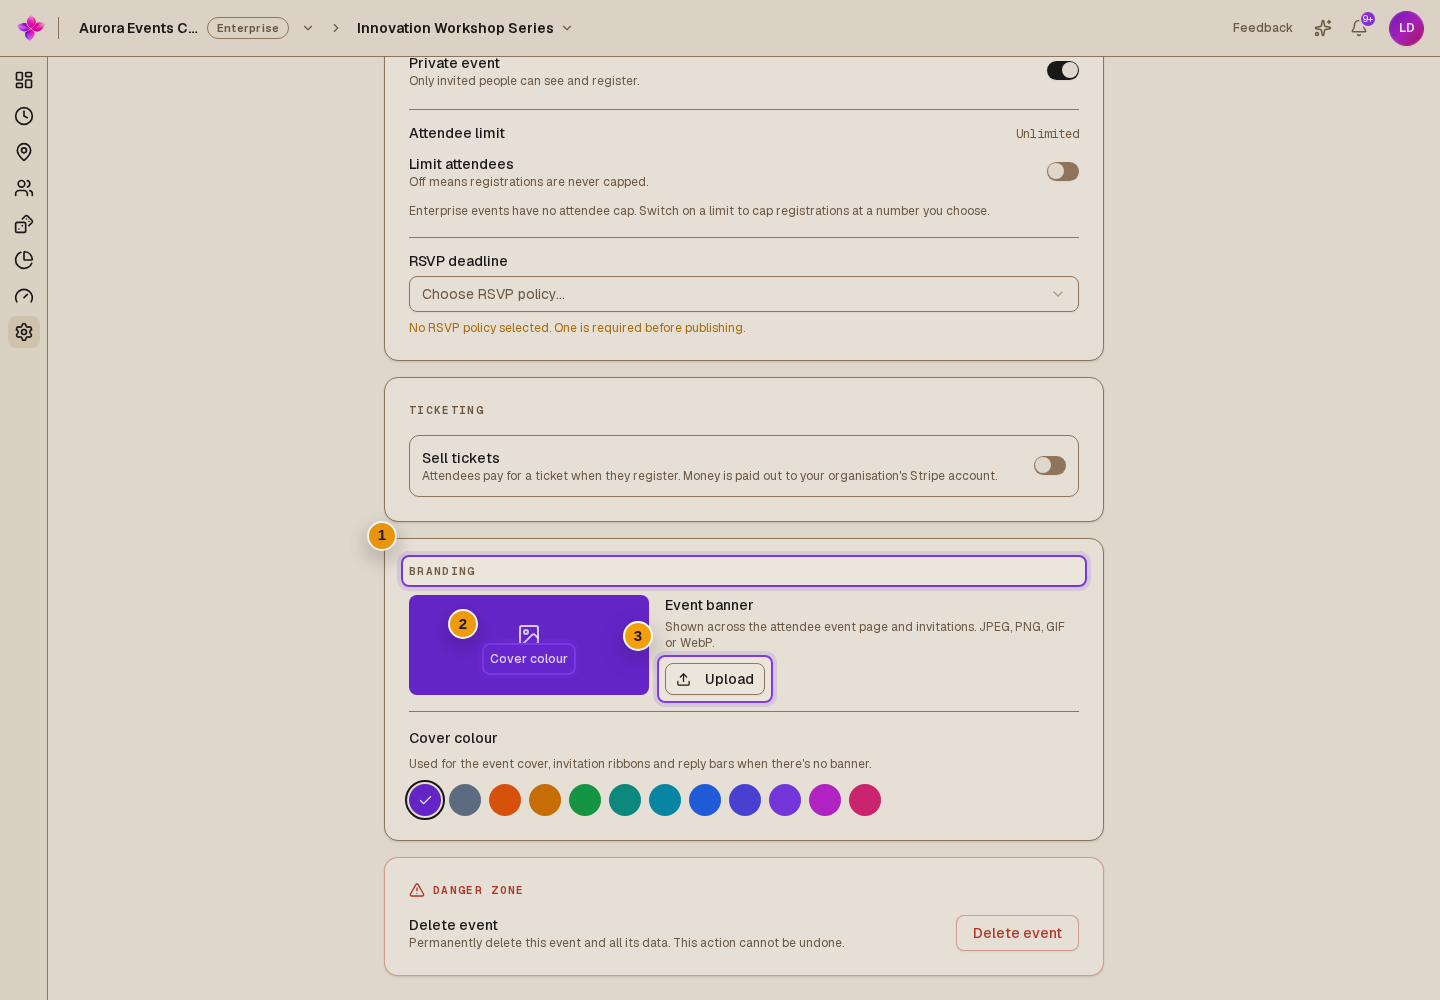This screenshot has width=1440, height=1000.
Task: Turn on the Sell tickets switch
Action: pos(1050,466)
